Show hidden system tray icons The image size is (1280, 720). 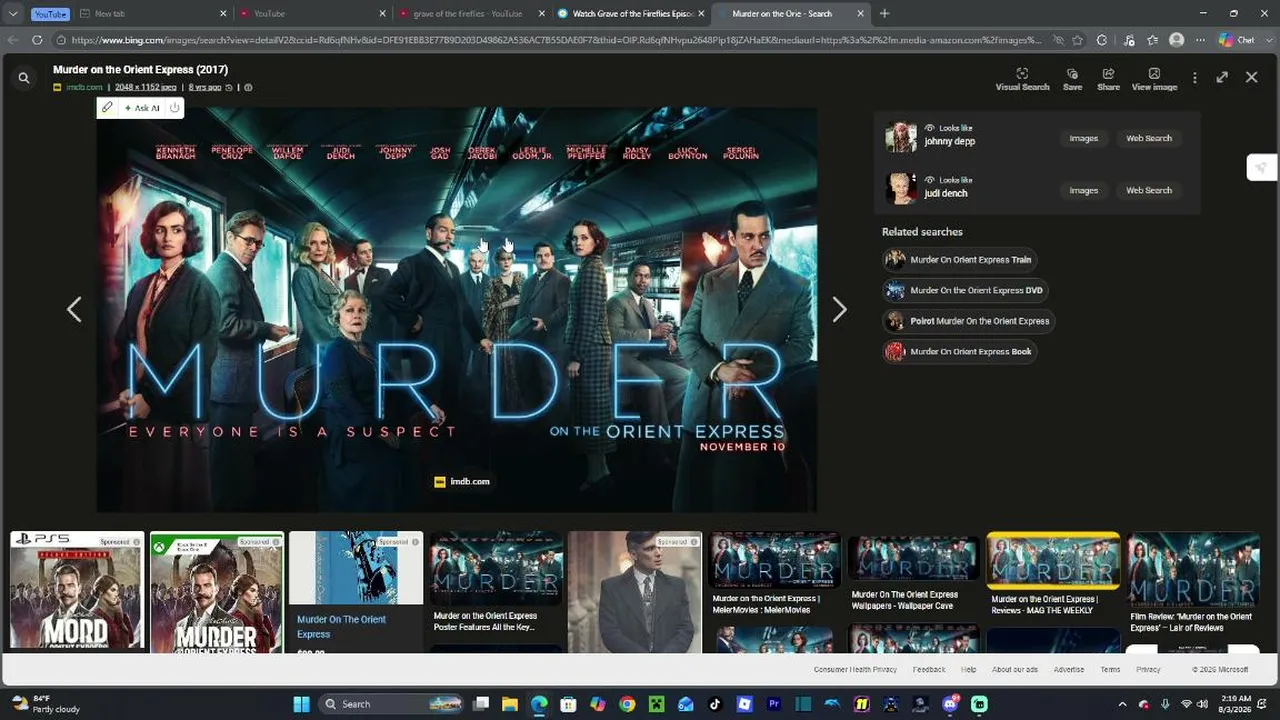click(x=1122, y=704)
